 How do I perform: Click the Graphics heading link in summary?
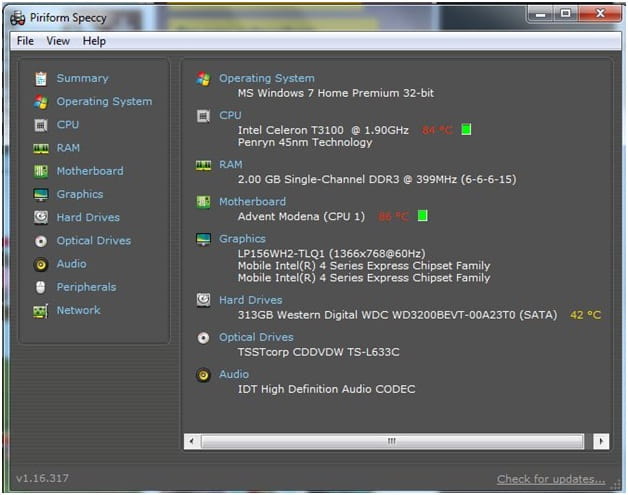(242, 239)
